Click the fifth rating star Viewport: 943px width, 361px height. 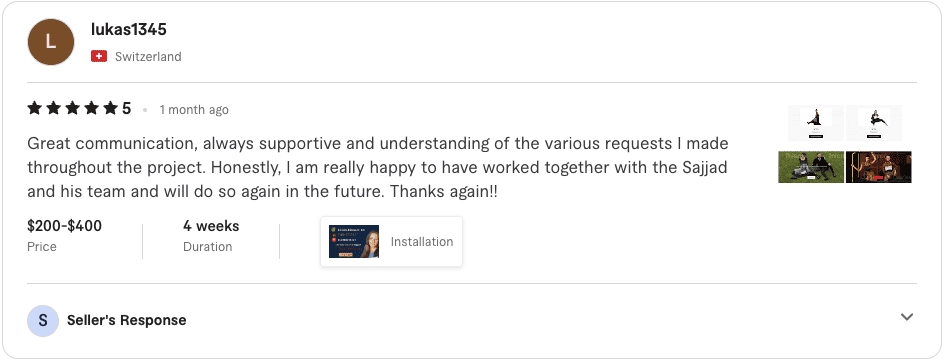coord(110,108)
